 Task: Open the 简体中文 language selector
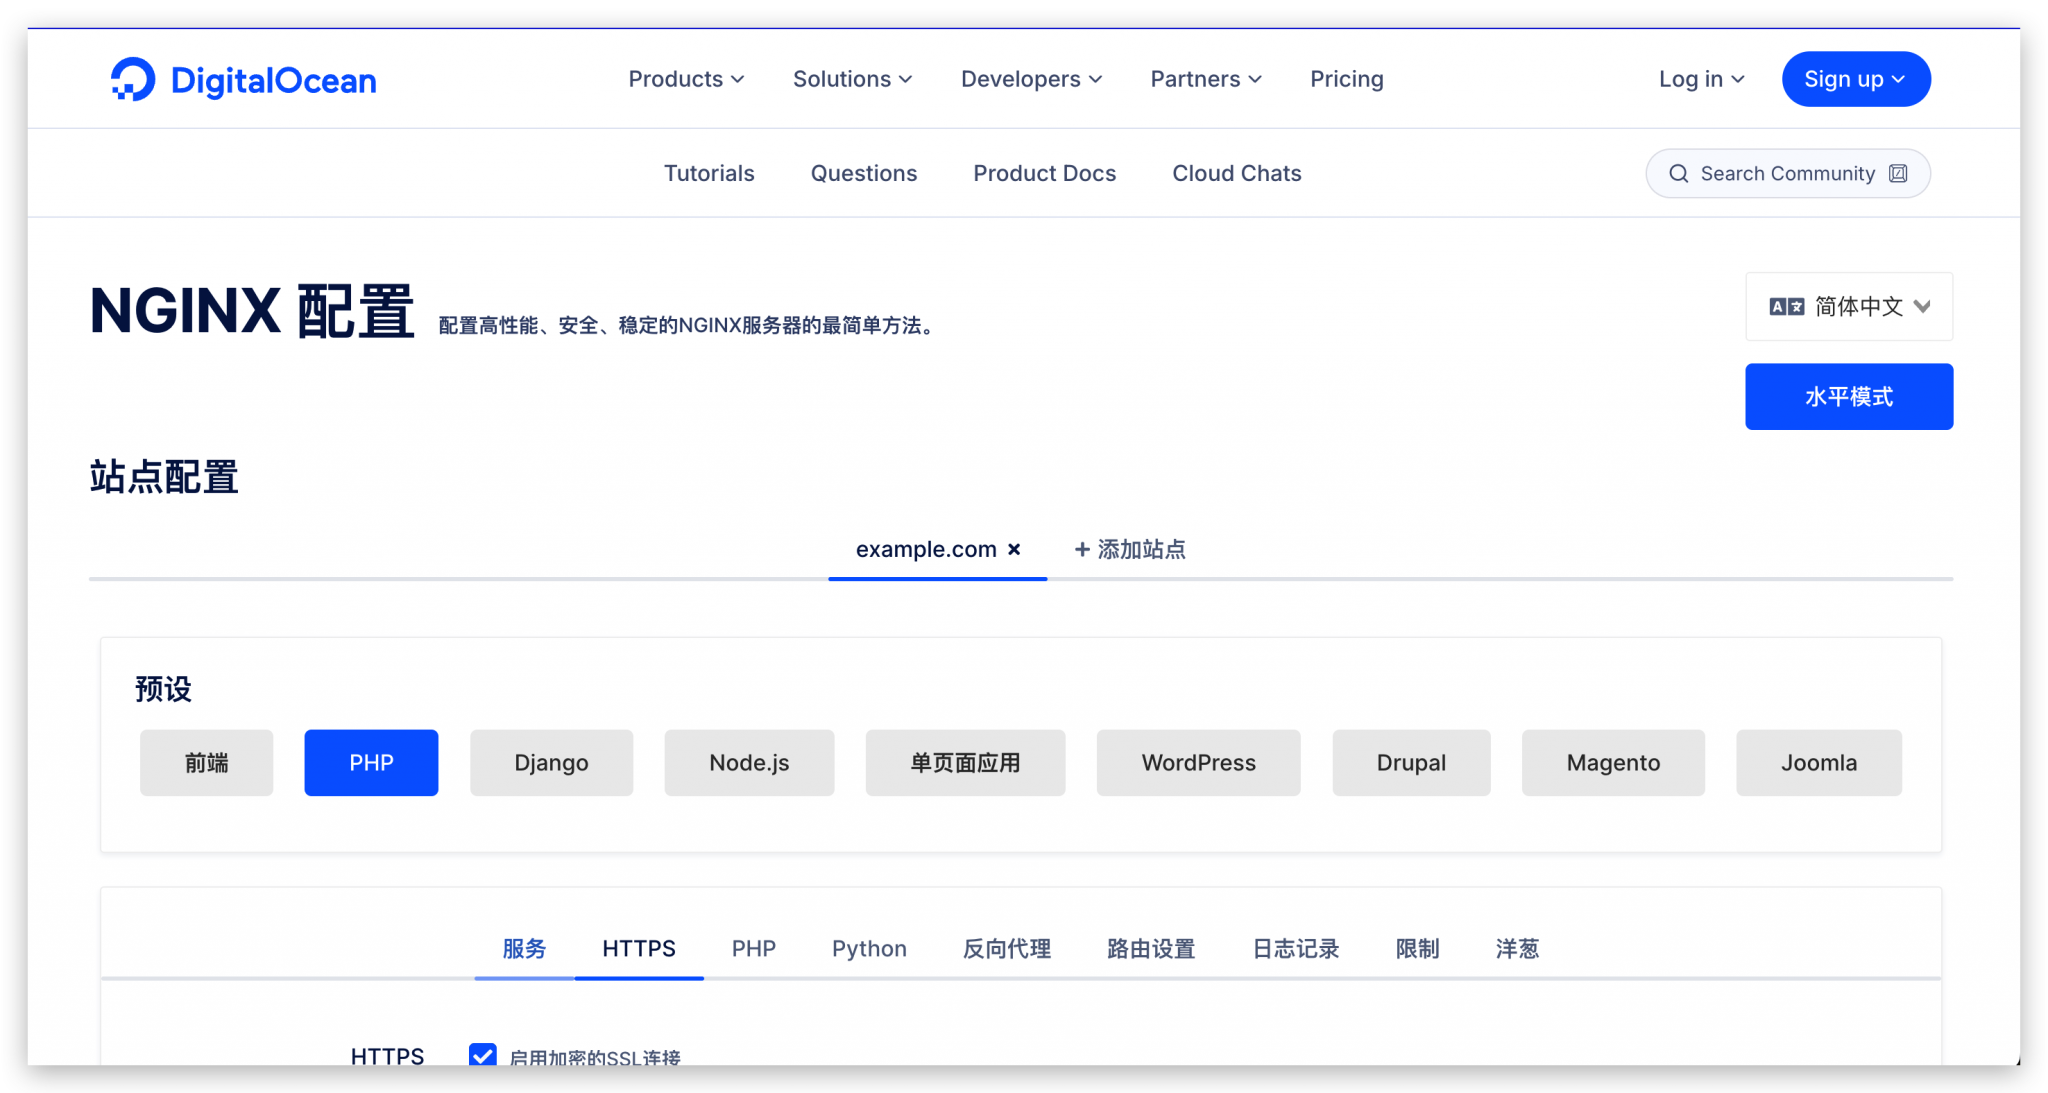click(x=1848, y=306)
